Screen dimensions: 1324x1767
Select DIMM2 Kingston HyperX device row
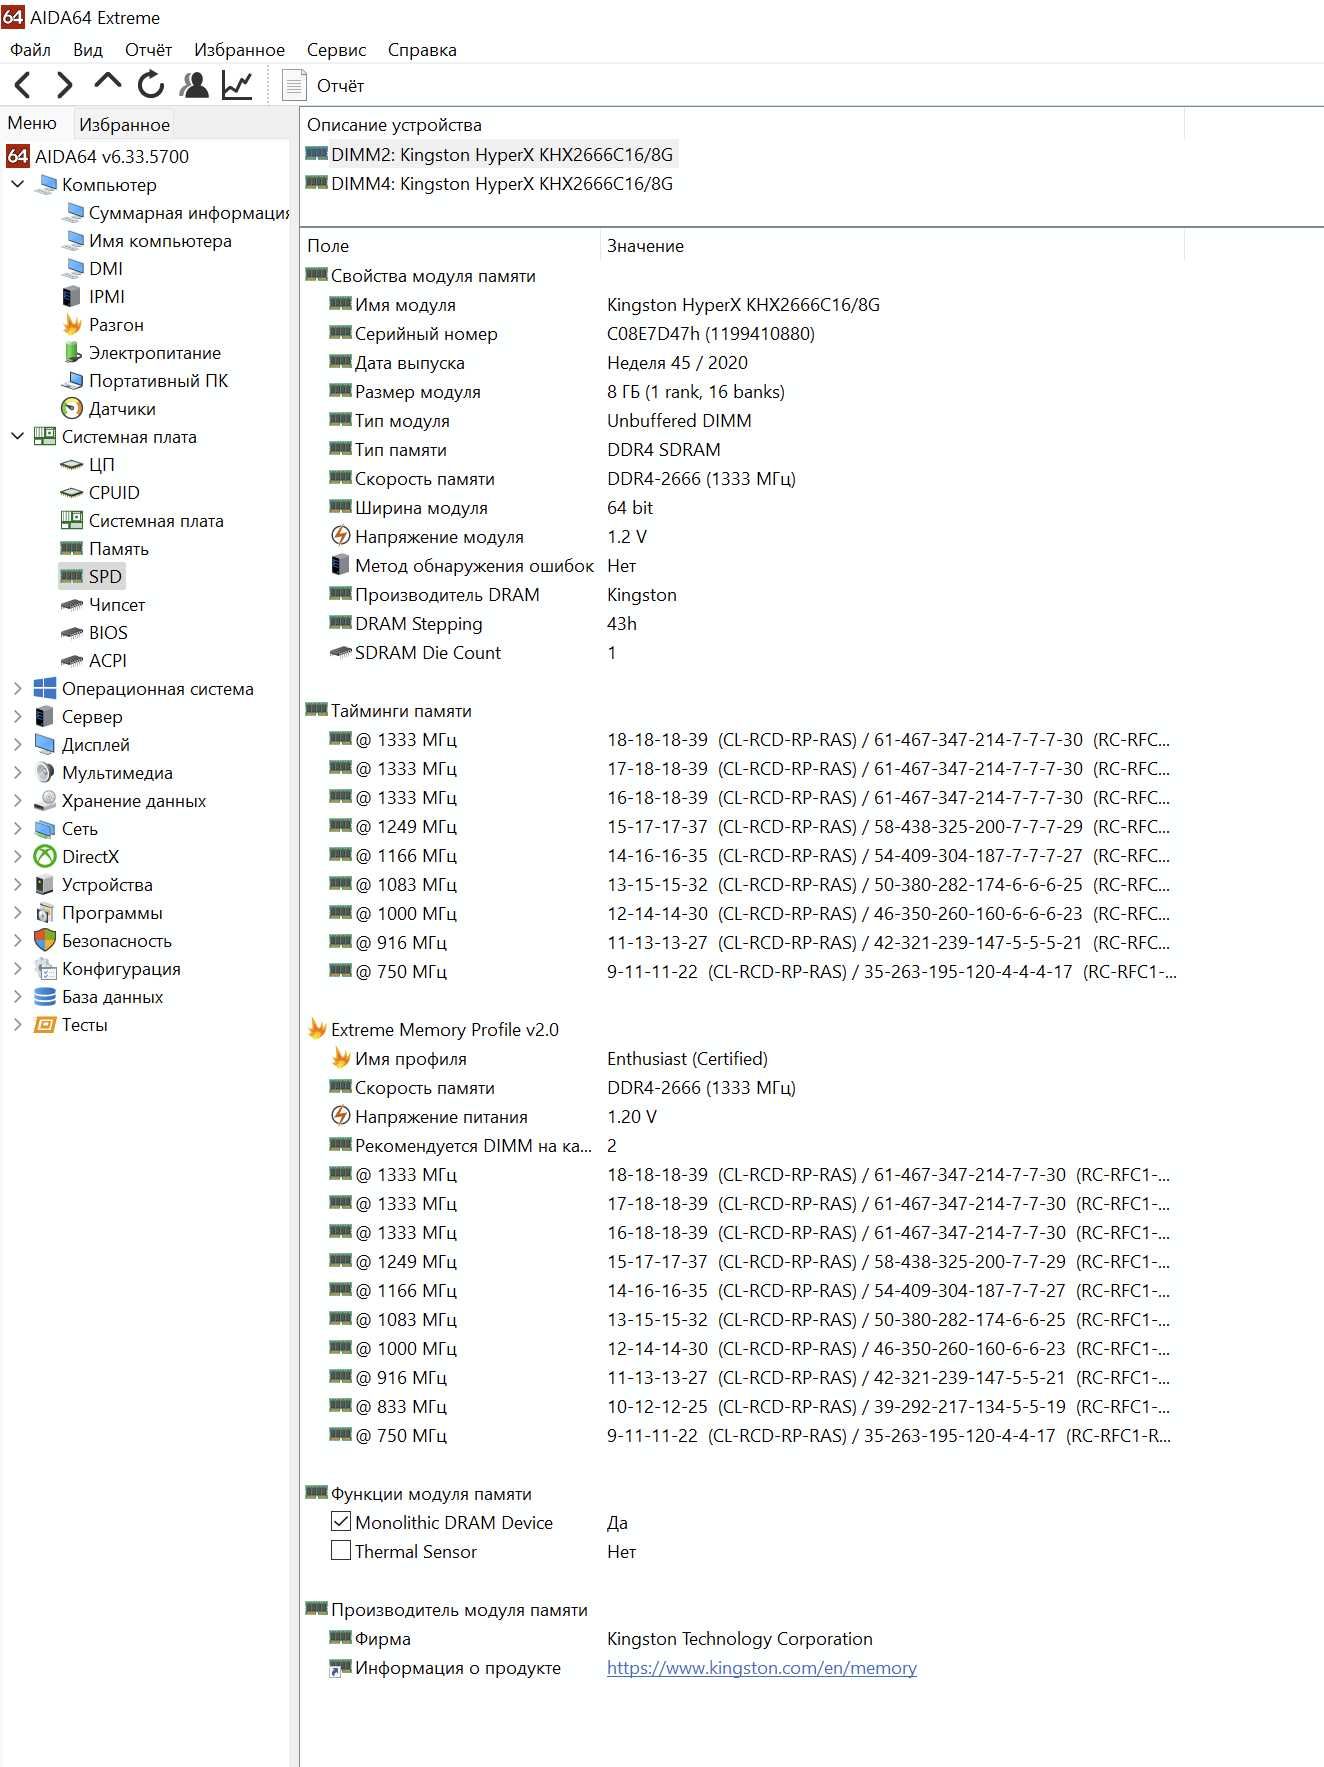490,154
